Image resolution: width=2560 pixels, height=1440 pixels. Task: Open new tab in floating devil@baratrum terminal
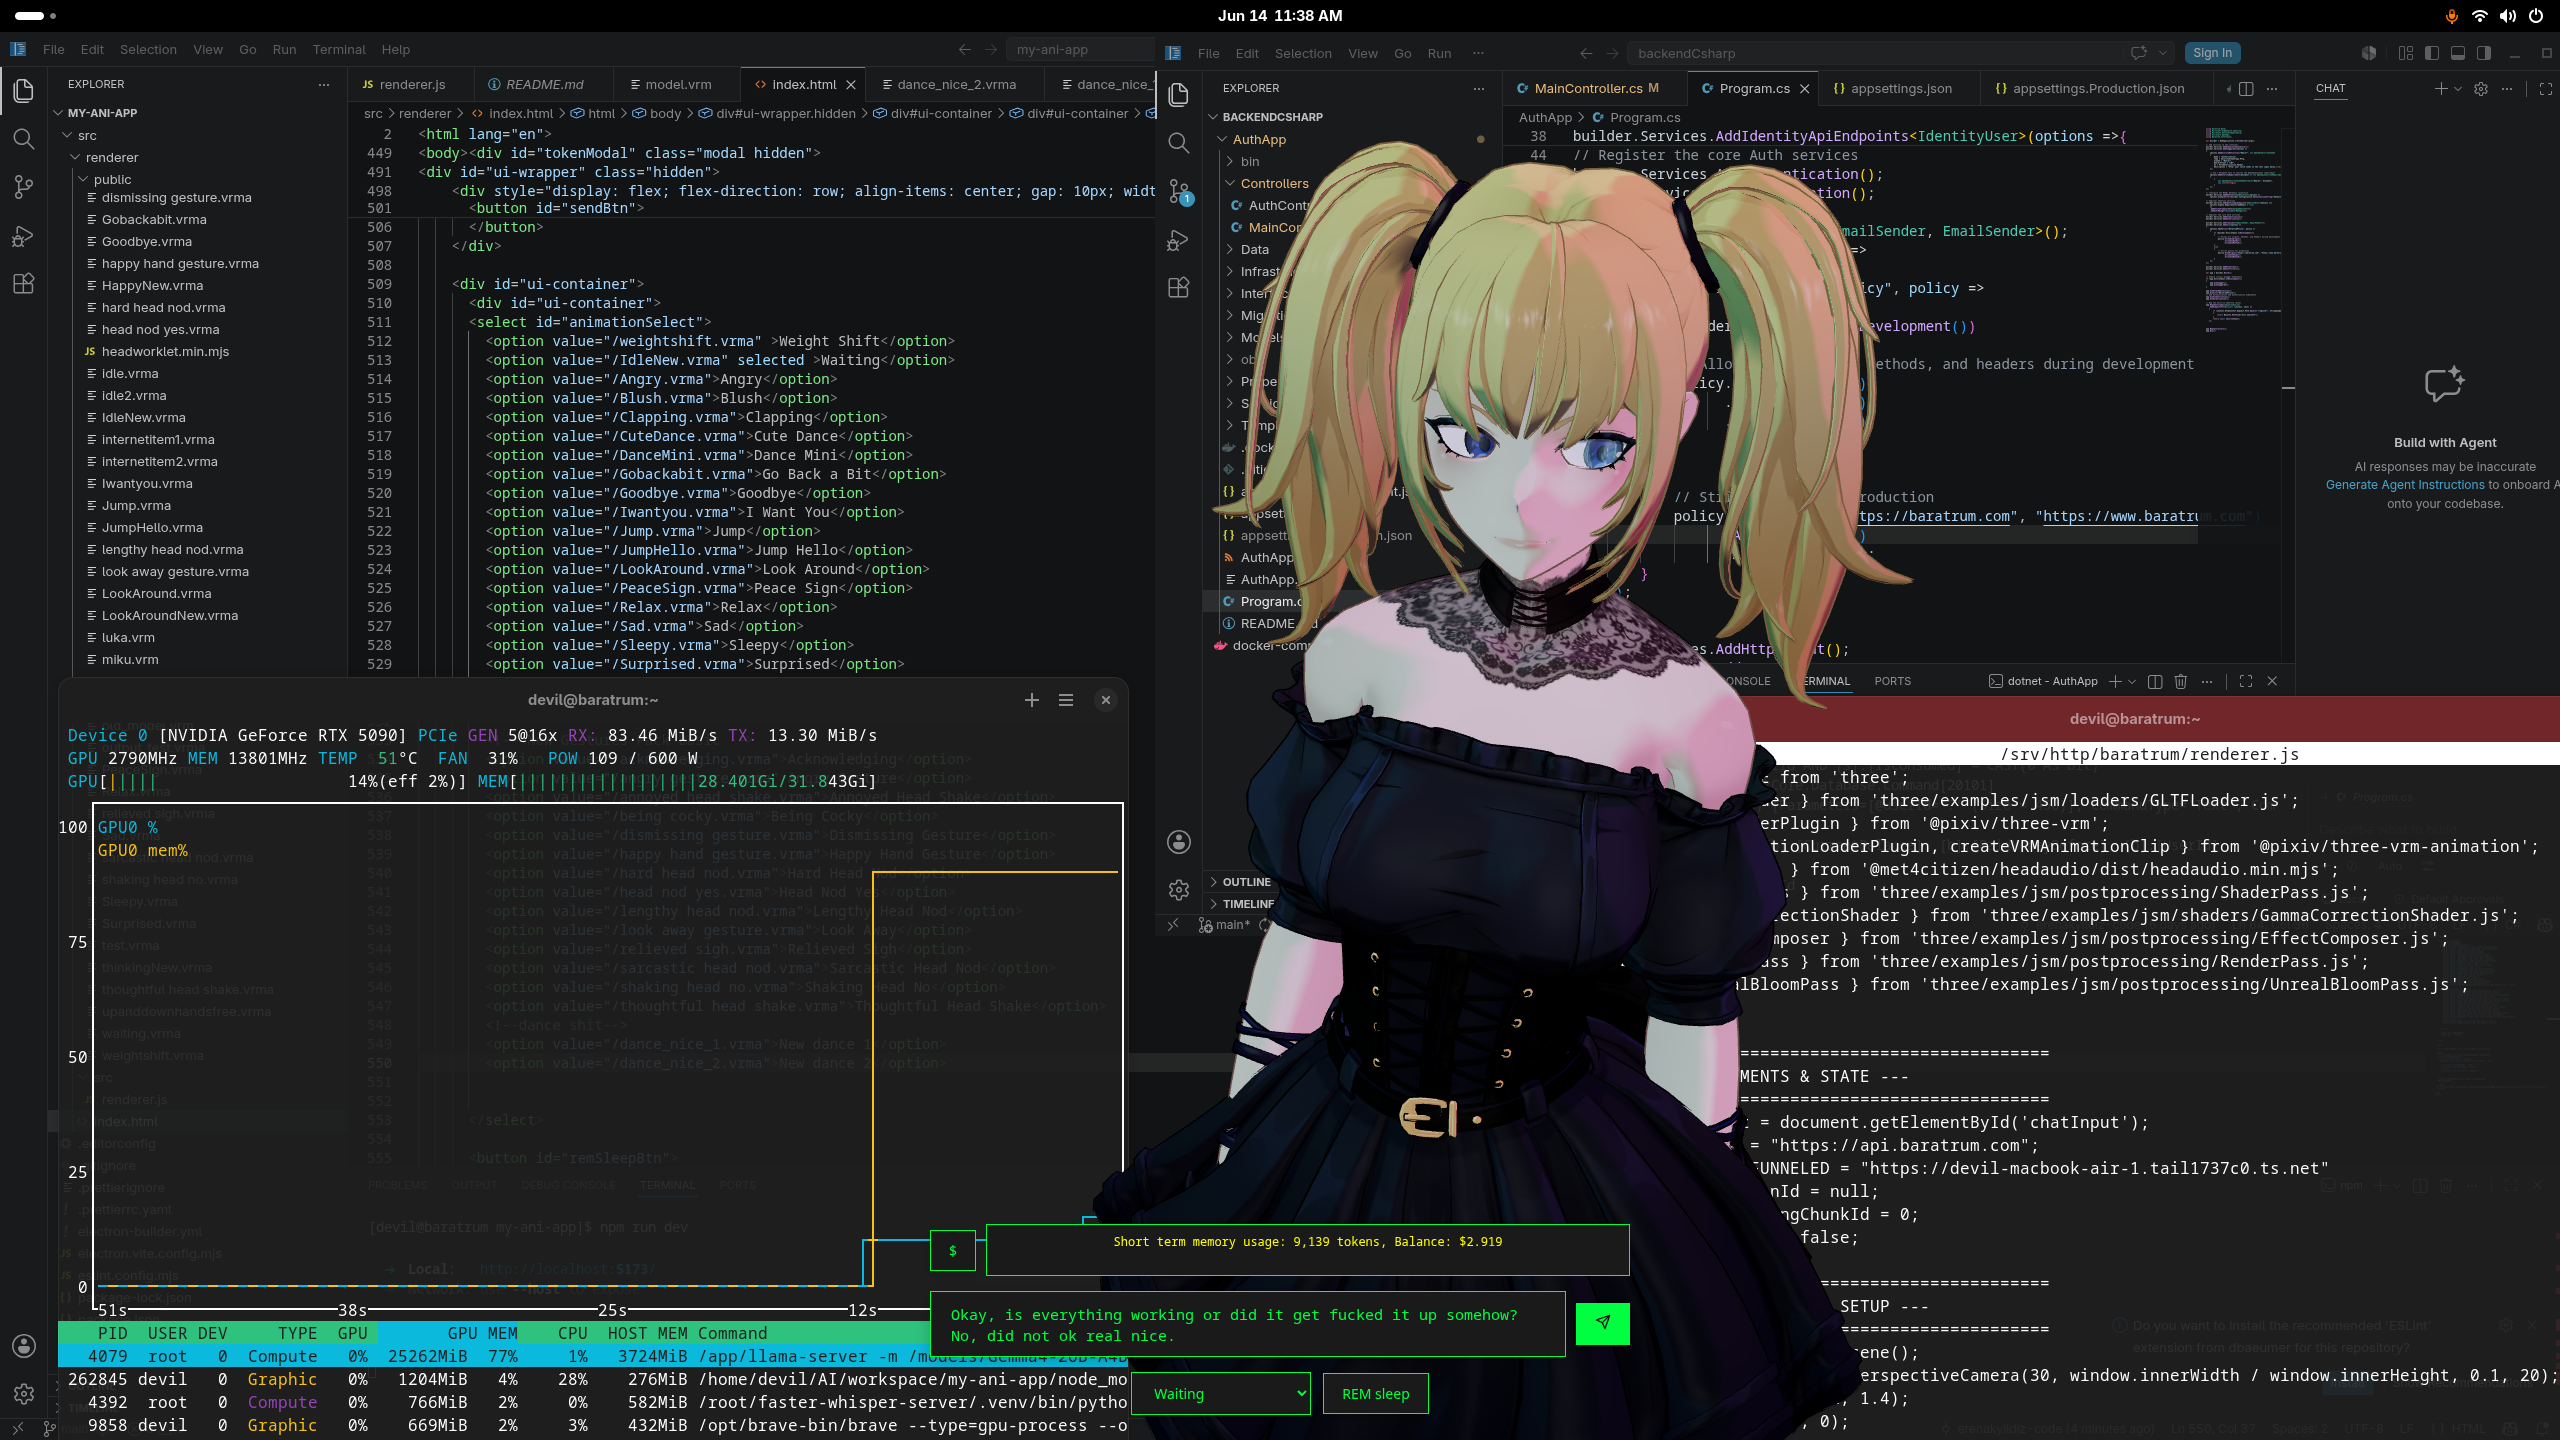[1032, 700]
